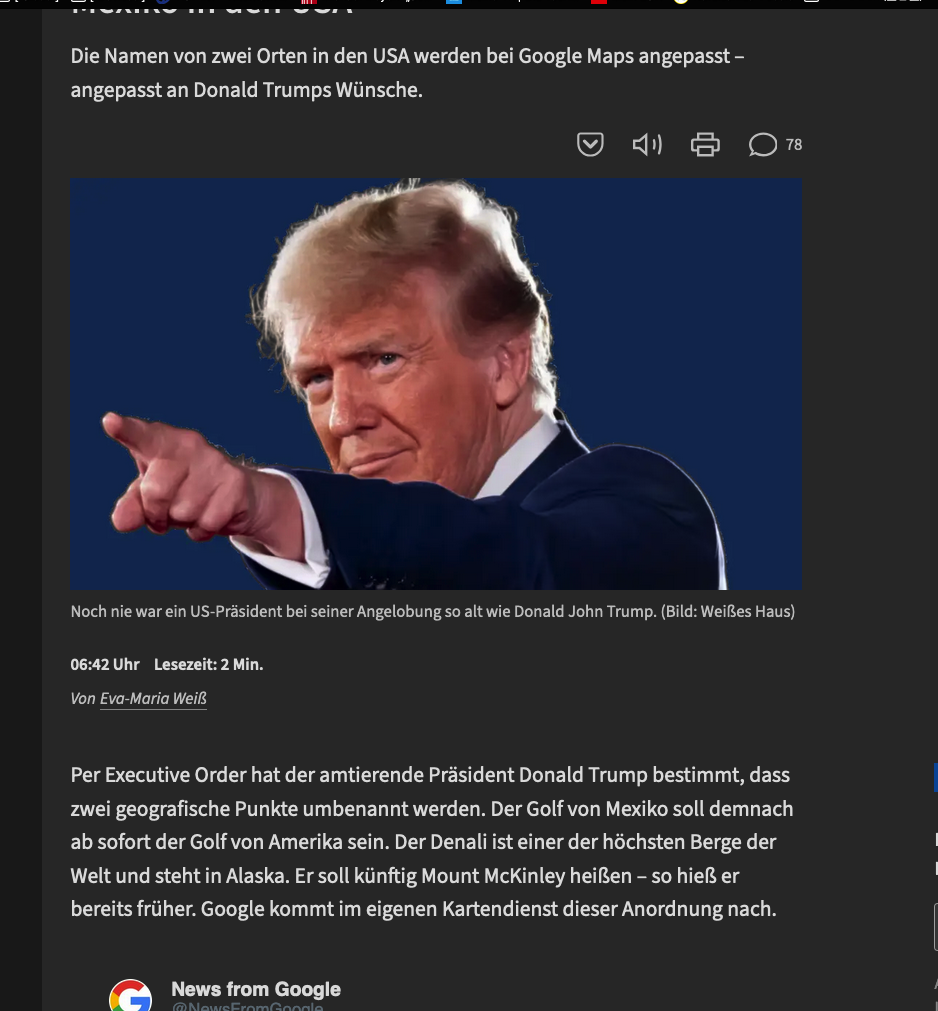Click the photo caption about Angelobung
The width and height of the screenshot is (938, 1011).
(433, 611)
